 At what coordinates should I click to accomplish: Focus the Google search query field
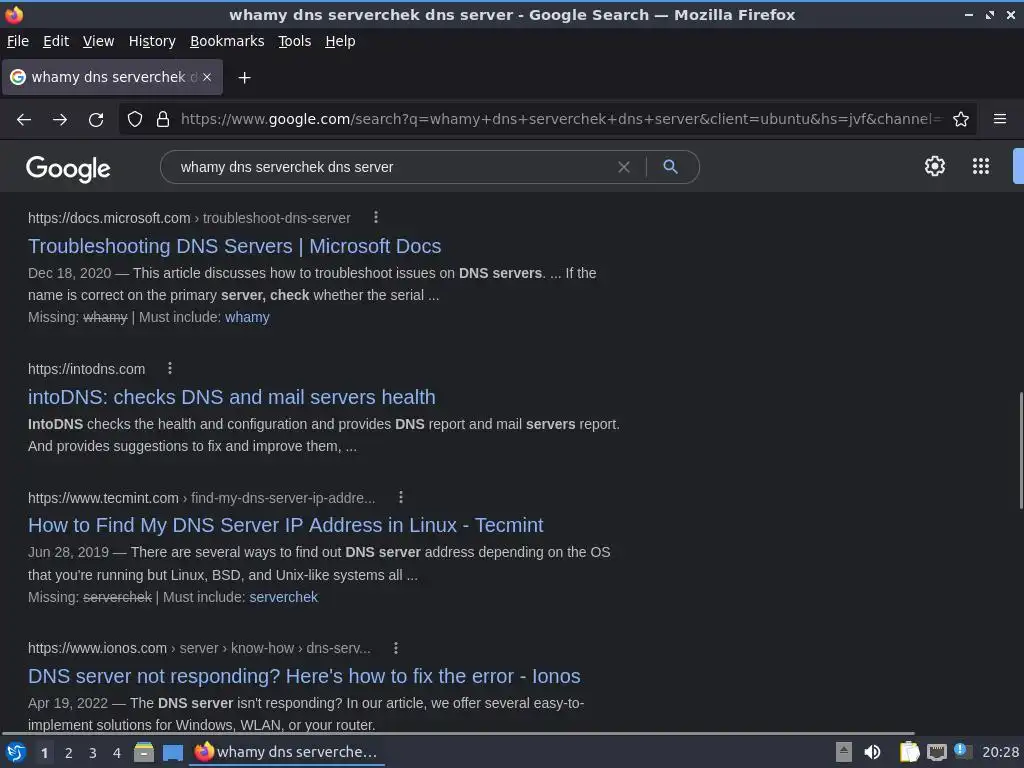pos(395,167)
